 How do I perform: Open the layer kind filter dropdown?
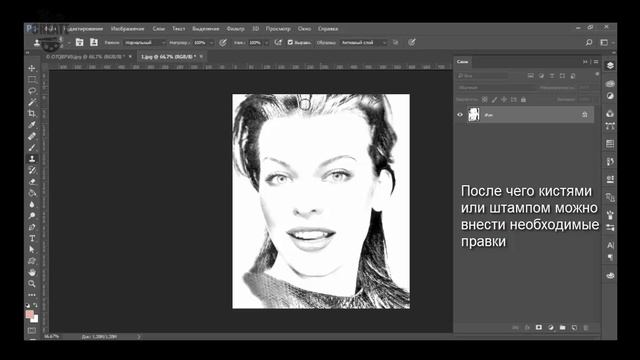pyautogui.click(x=483, y=76)
